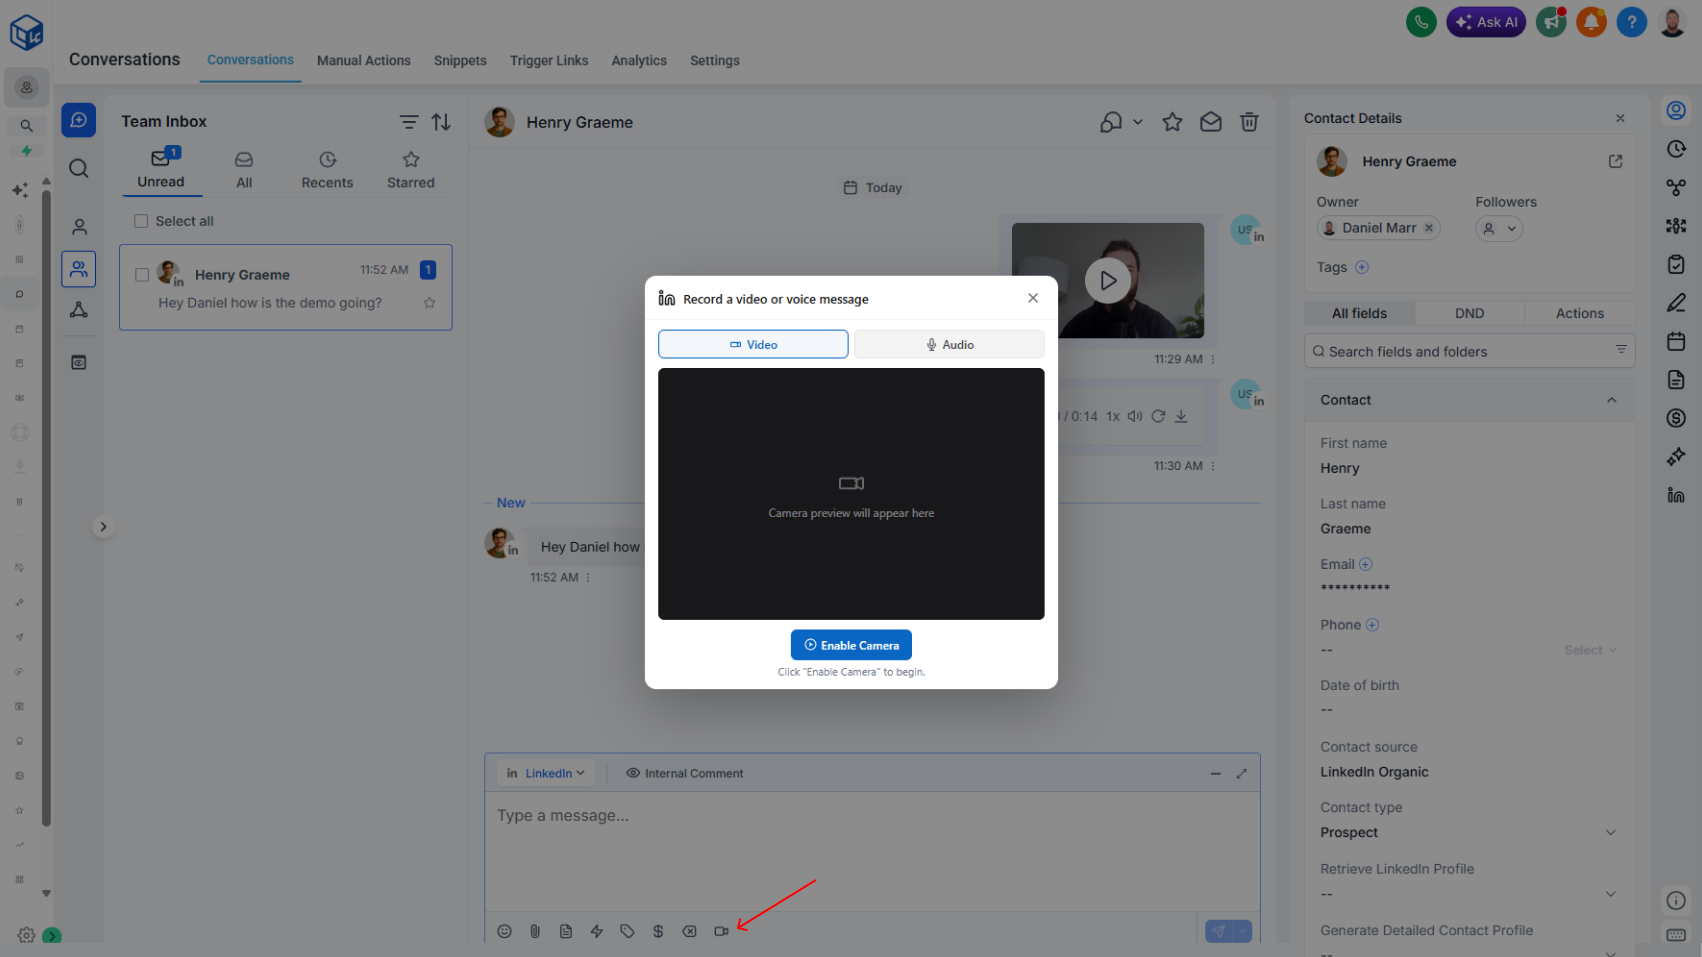Screen dimensions: 1702x957
Task: Show All conversations filter
Action: click(244, 171)
